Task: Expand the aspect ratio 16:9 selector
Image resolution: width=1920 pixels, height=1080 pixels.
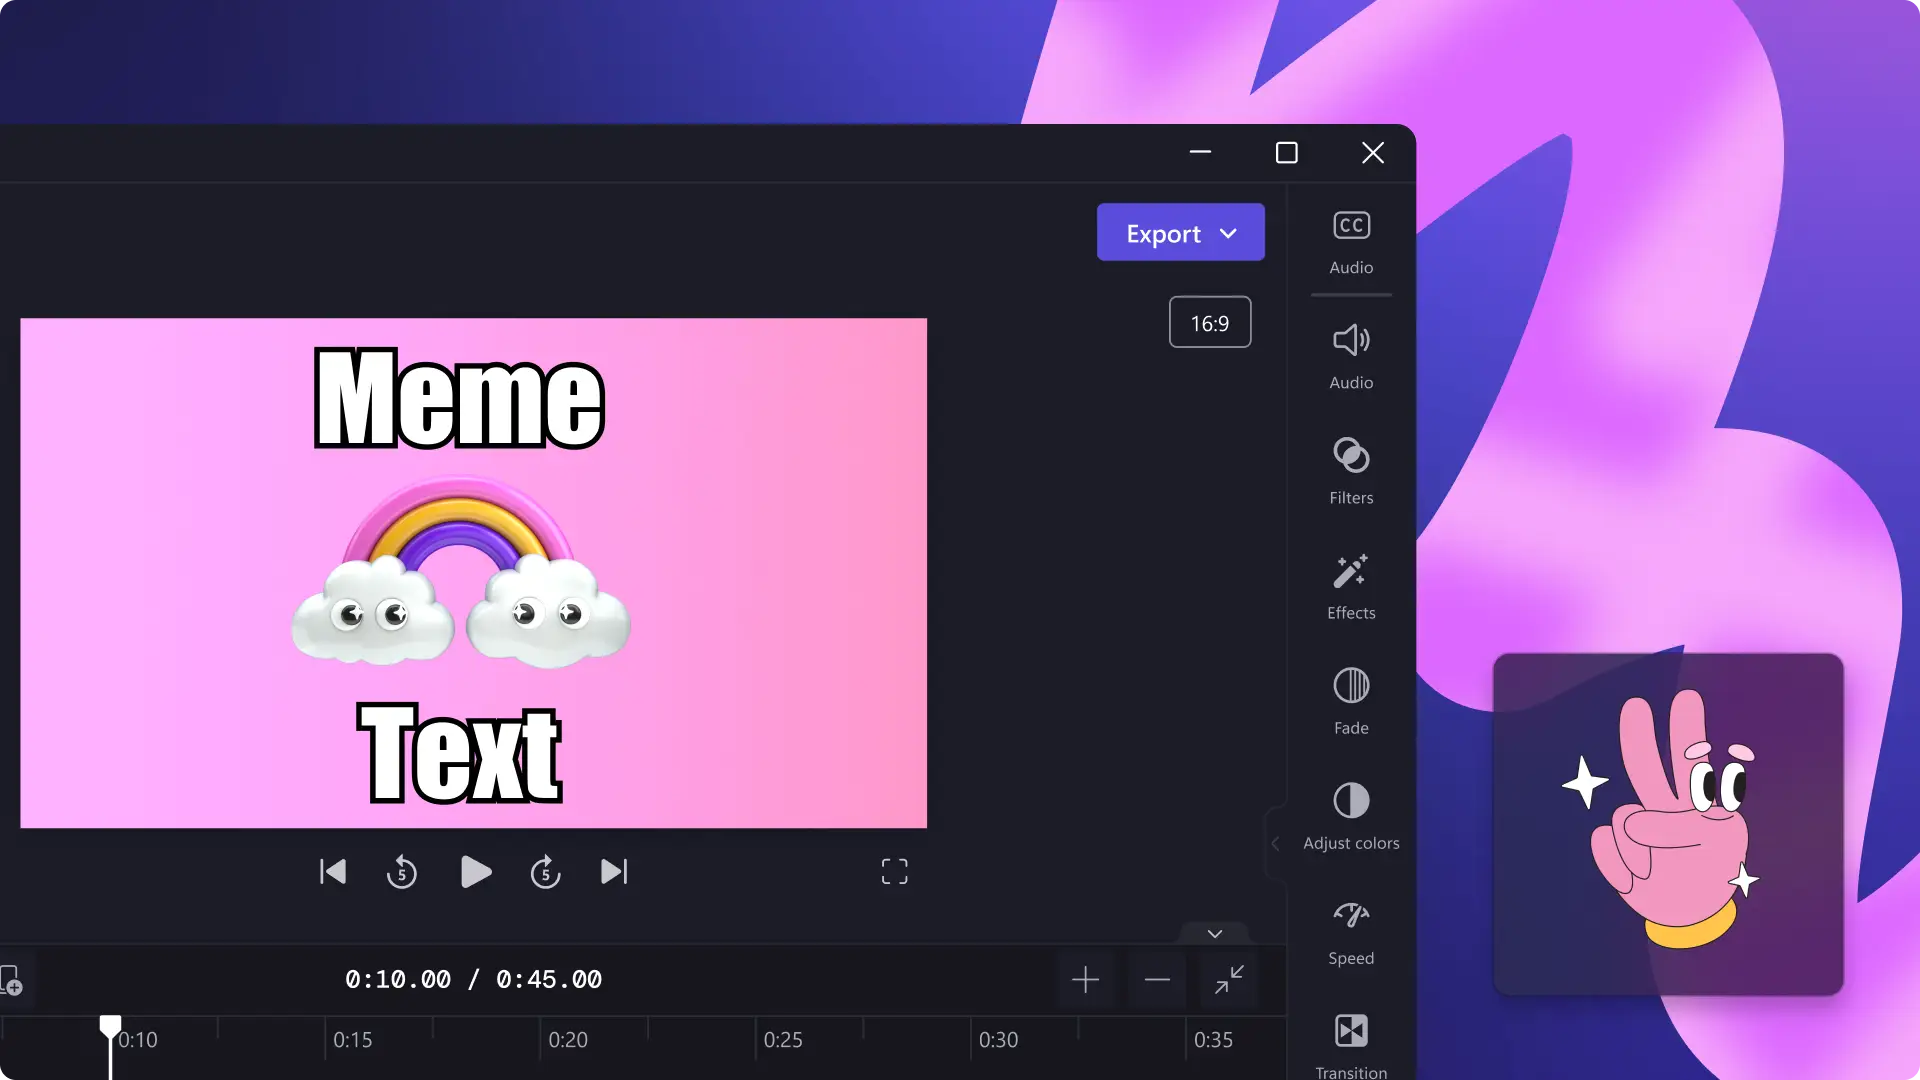Action: coord(1209,323)
